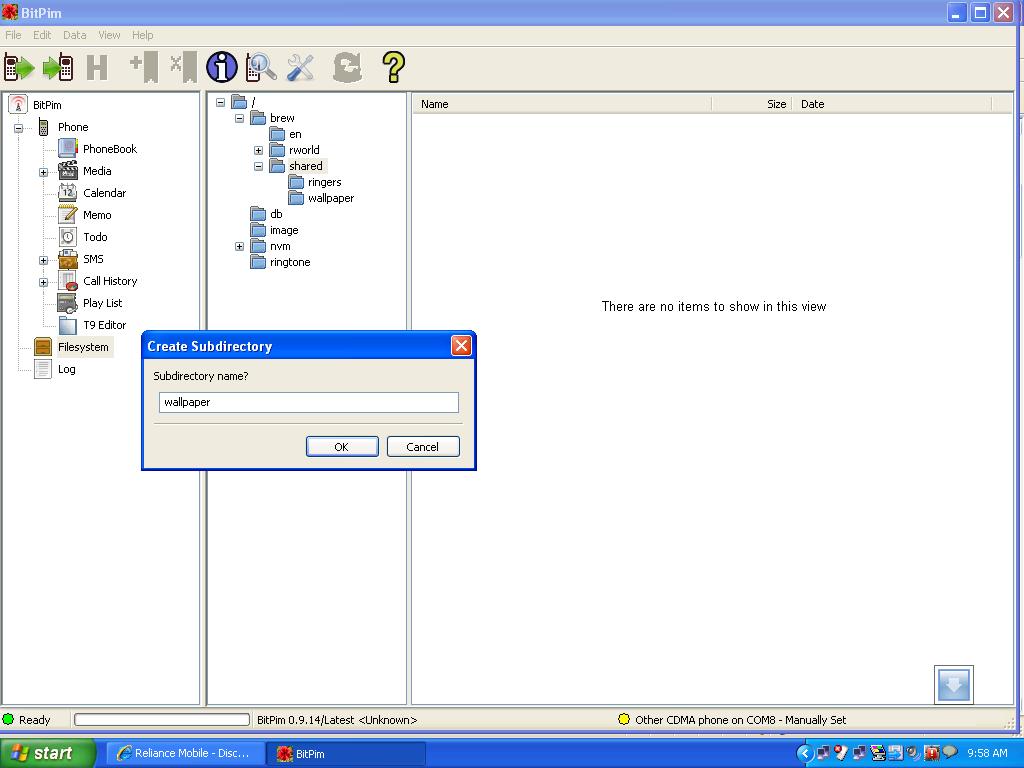Sort file list by Date column

coord(892,104)
